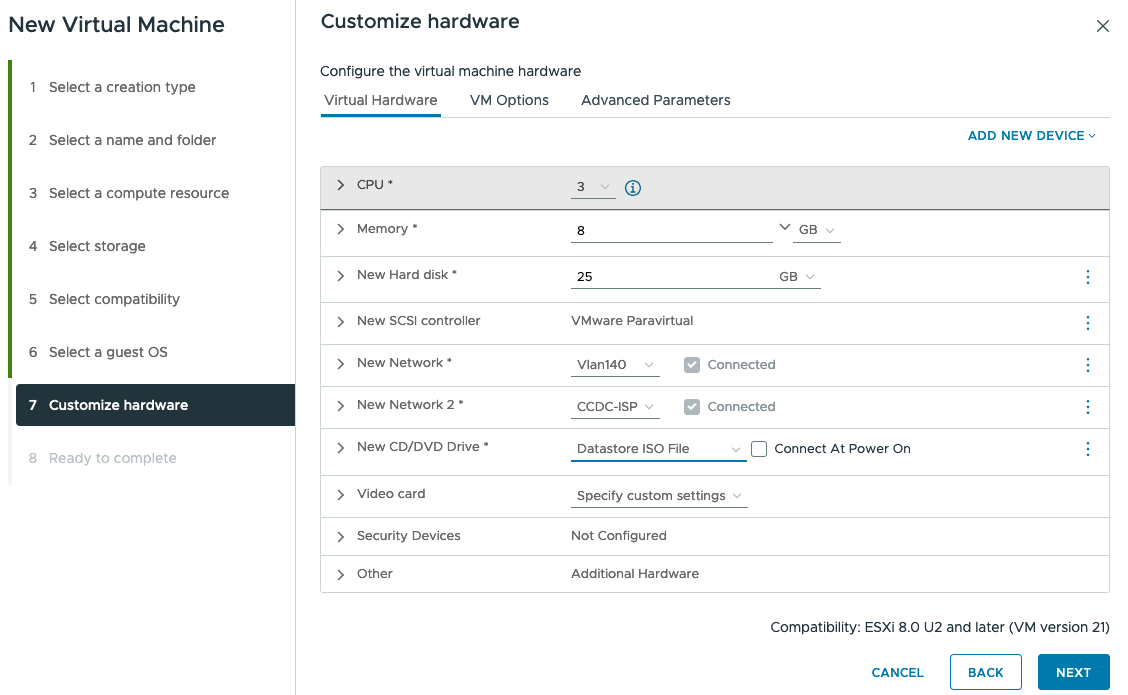Toggle Connected checkbox for Vlan140 network
Image resolution: width=1128 pixels, height=695 pixels.
click(x=692, y=365)
